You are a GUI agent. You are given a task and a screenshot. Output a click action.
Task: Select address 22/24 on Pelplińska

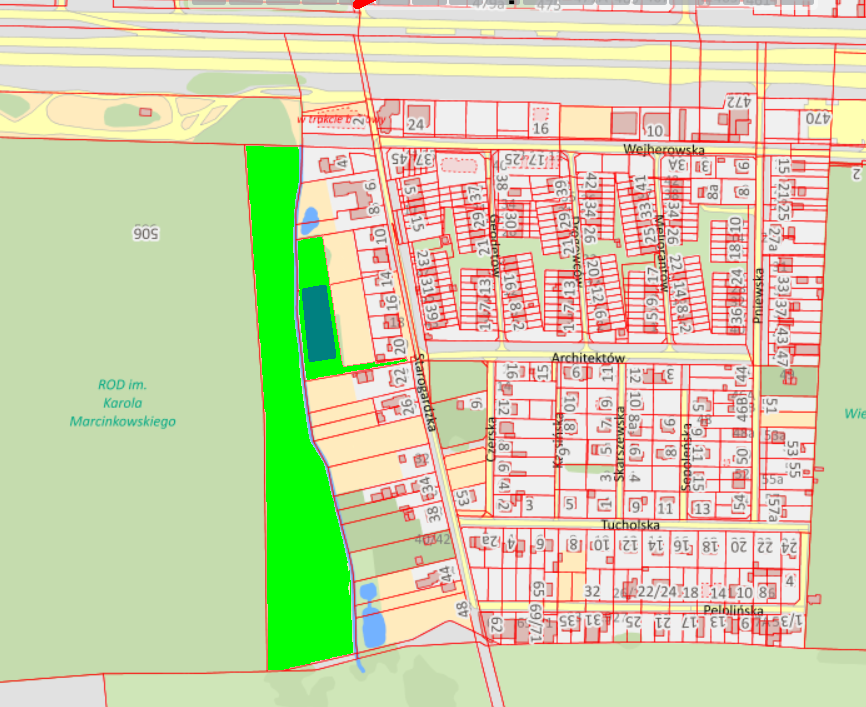pyautogui.click(x=657, y=592)
